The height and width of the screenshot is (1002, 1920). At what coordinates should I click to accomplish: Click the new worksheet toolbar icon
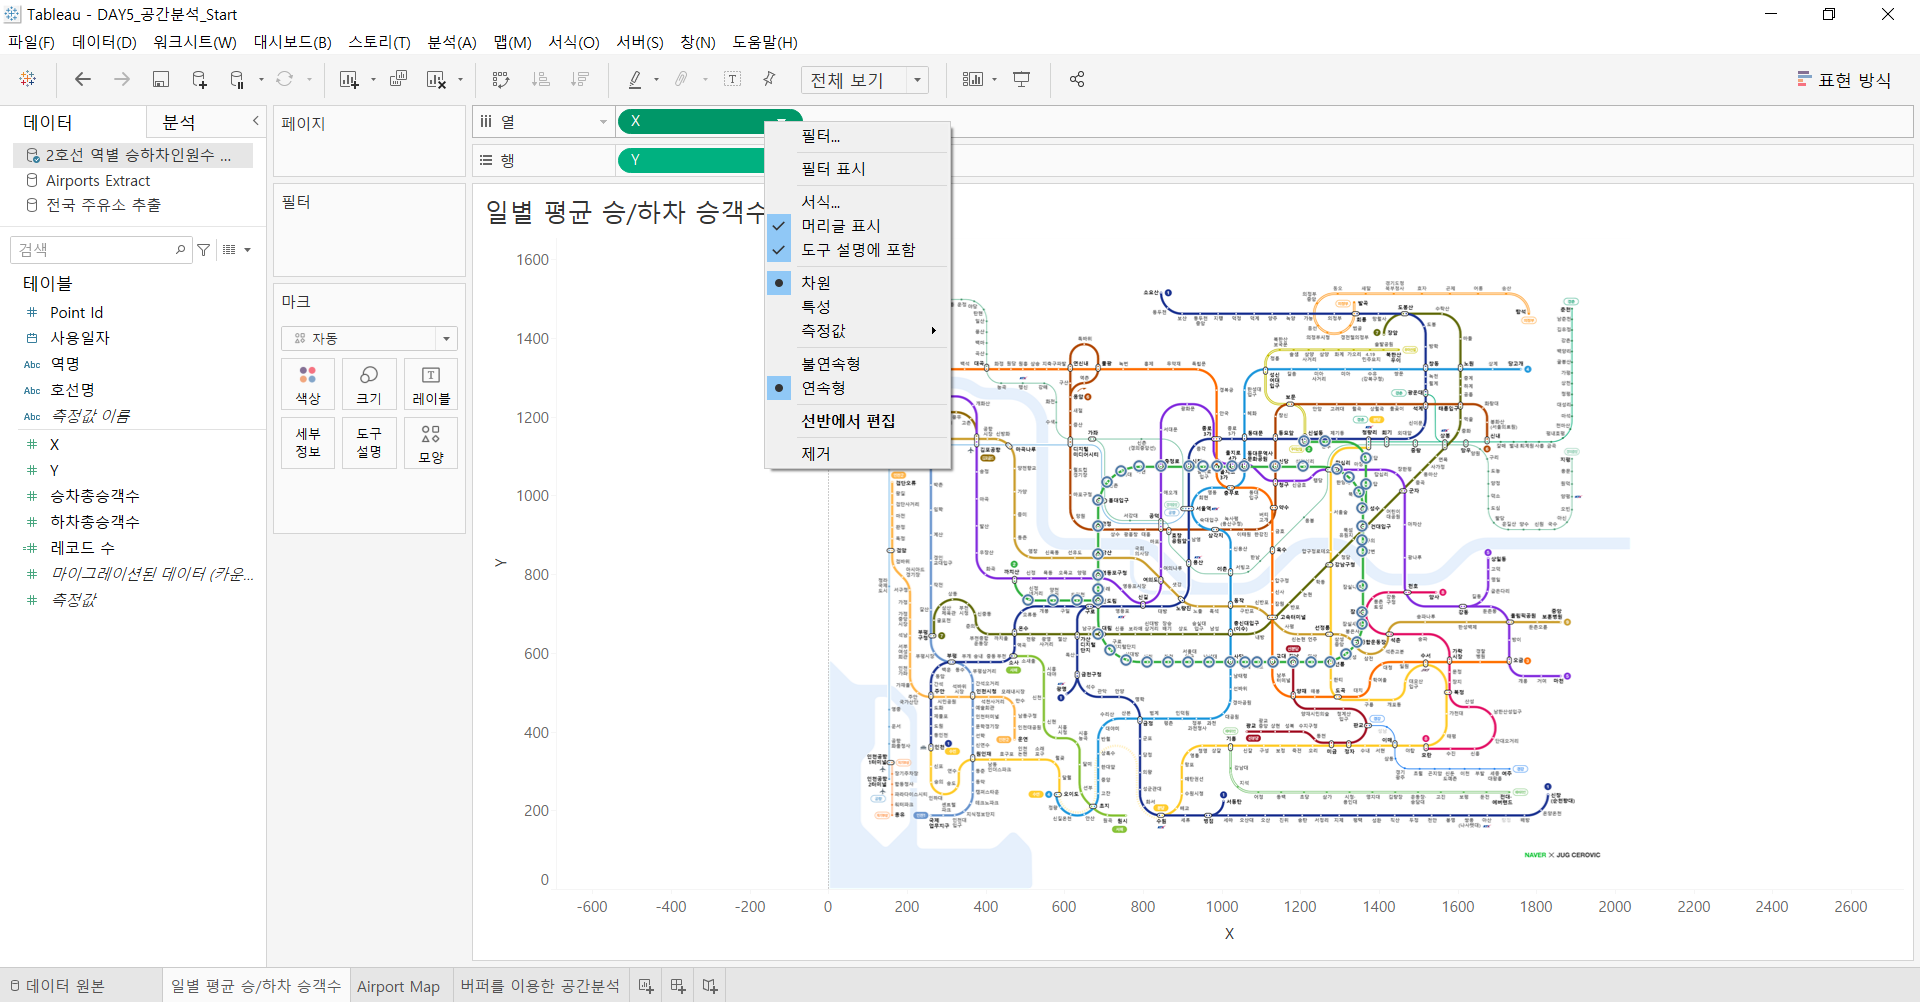[x=348, y=79]
